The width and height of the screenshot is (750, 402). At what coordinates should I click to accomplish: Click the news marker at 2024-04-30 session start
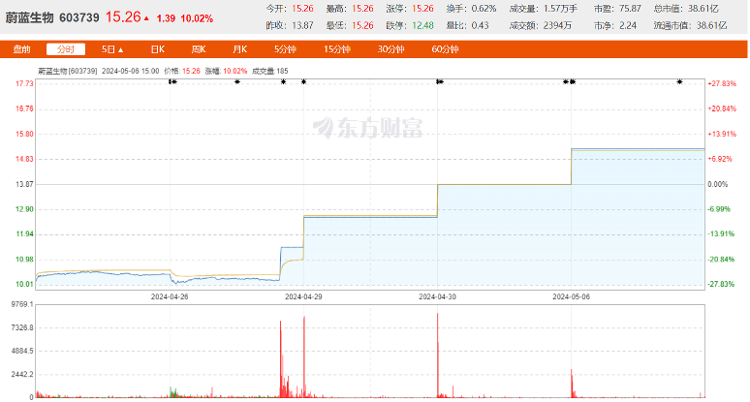pyautogui.click(x=440, y=82)
